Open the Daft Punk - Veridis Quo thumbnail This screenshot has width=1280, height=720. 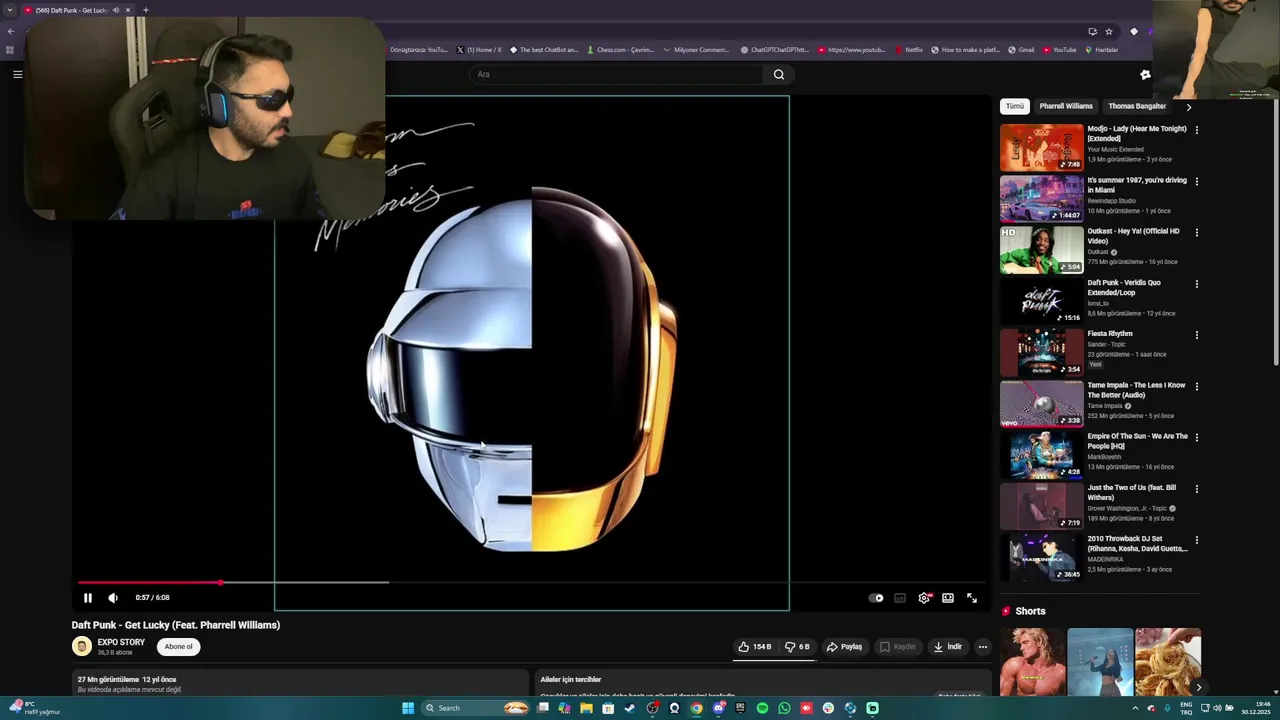coord(1041,301)
